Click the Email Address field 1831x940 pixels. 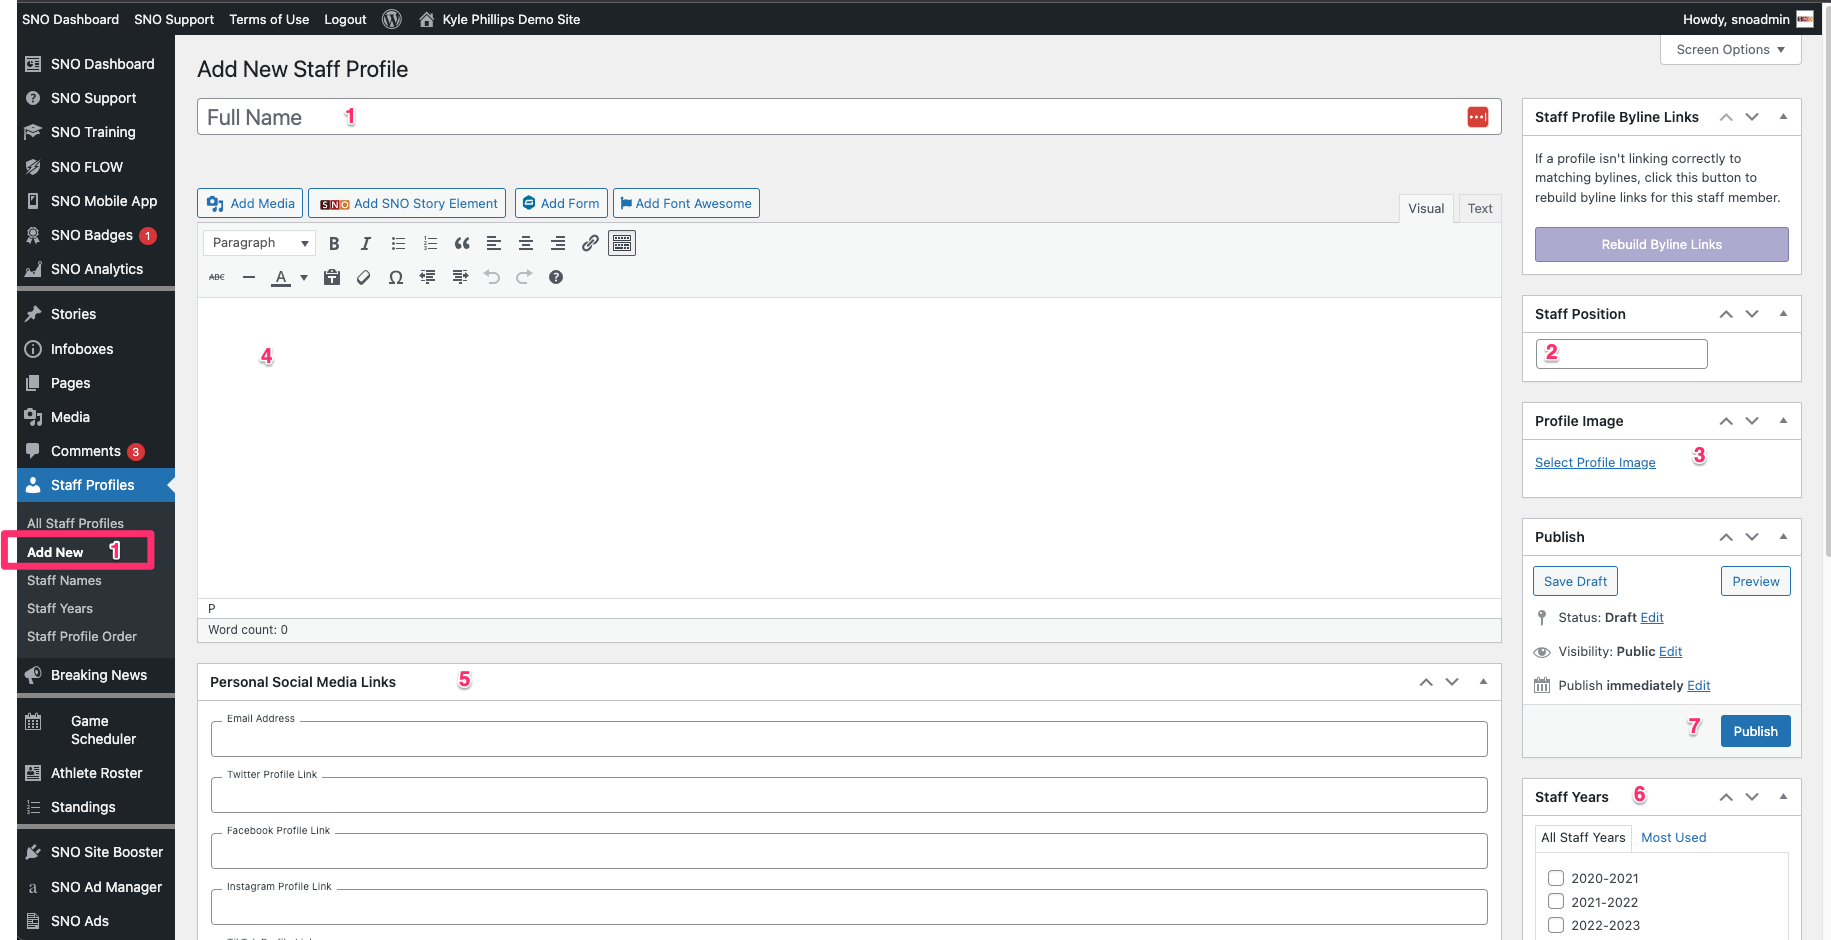click(x=849, y=739)
